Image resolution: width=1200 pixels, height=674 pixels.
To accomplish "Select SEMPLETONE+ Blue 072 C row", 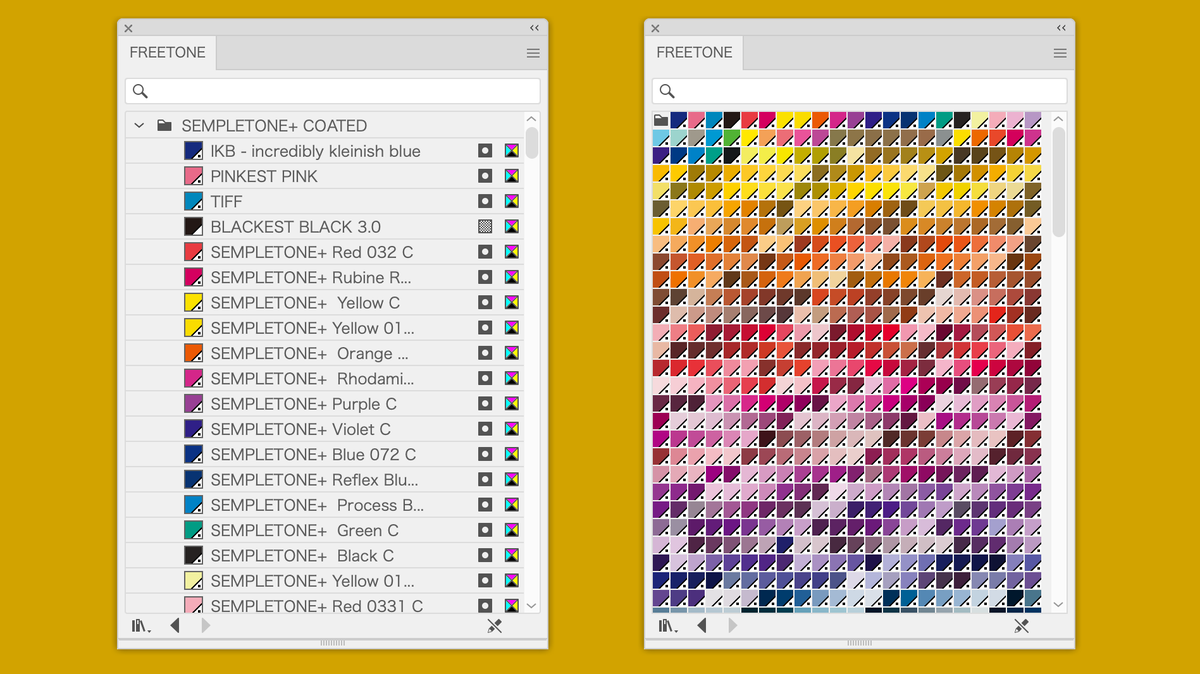I will [324, 454].
